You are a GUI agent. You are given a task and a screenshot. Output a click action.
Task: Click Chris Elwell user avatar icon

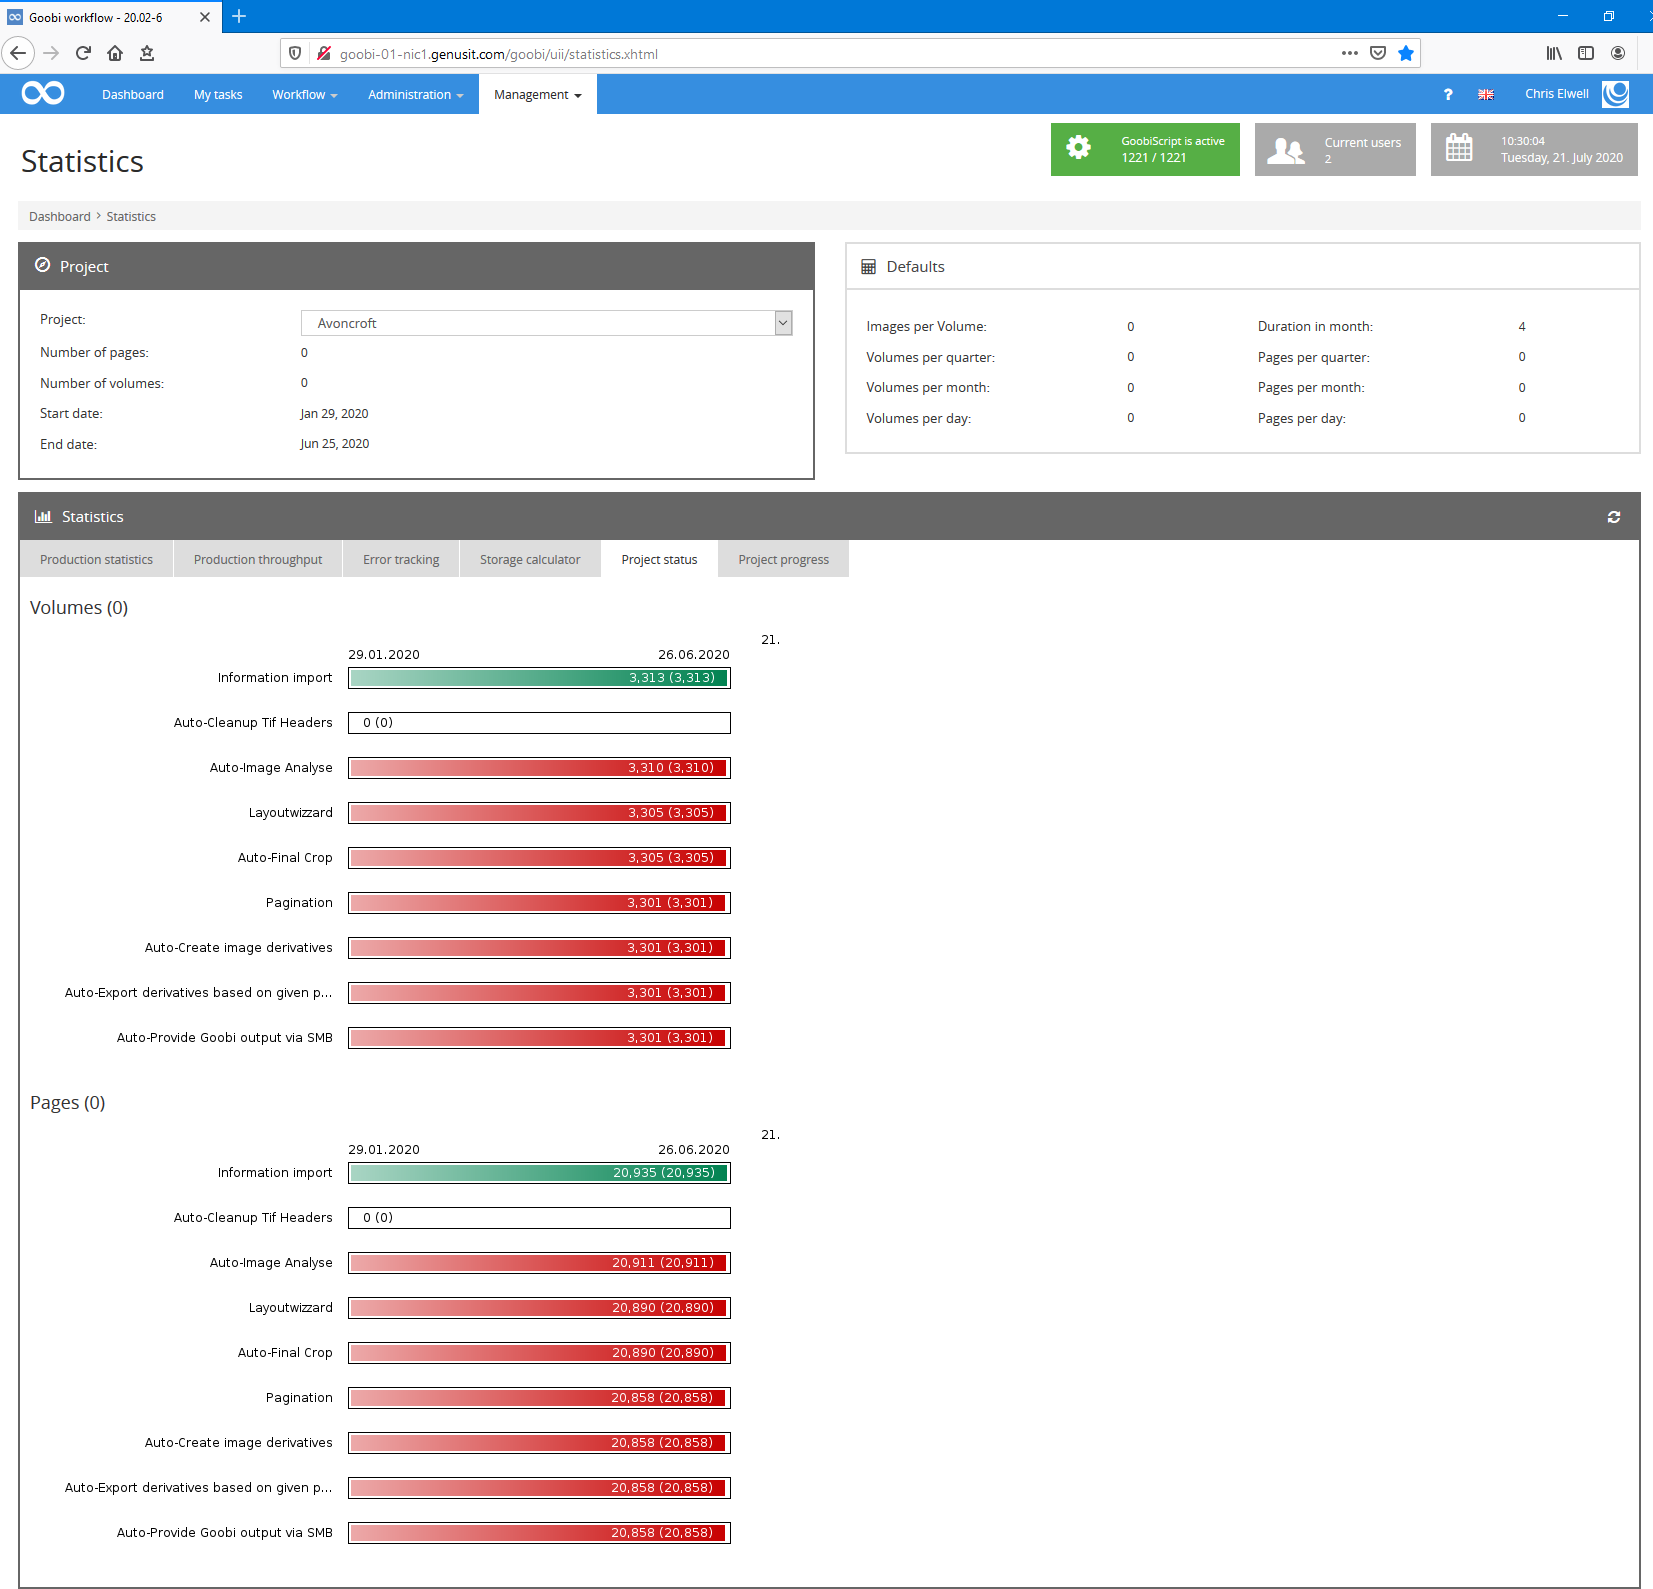[x=1616, y=94]
